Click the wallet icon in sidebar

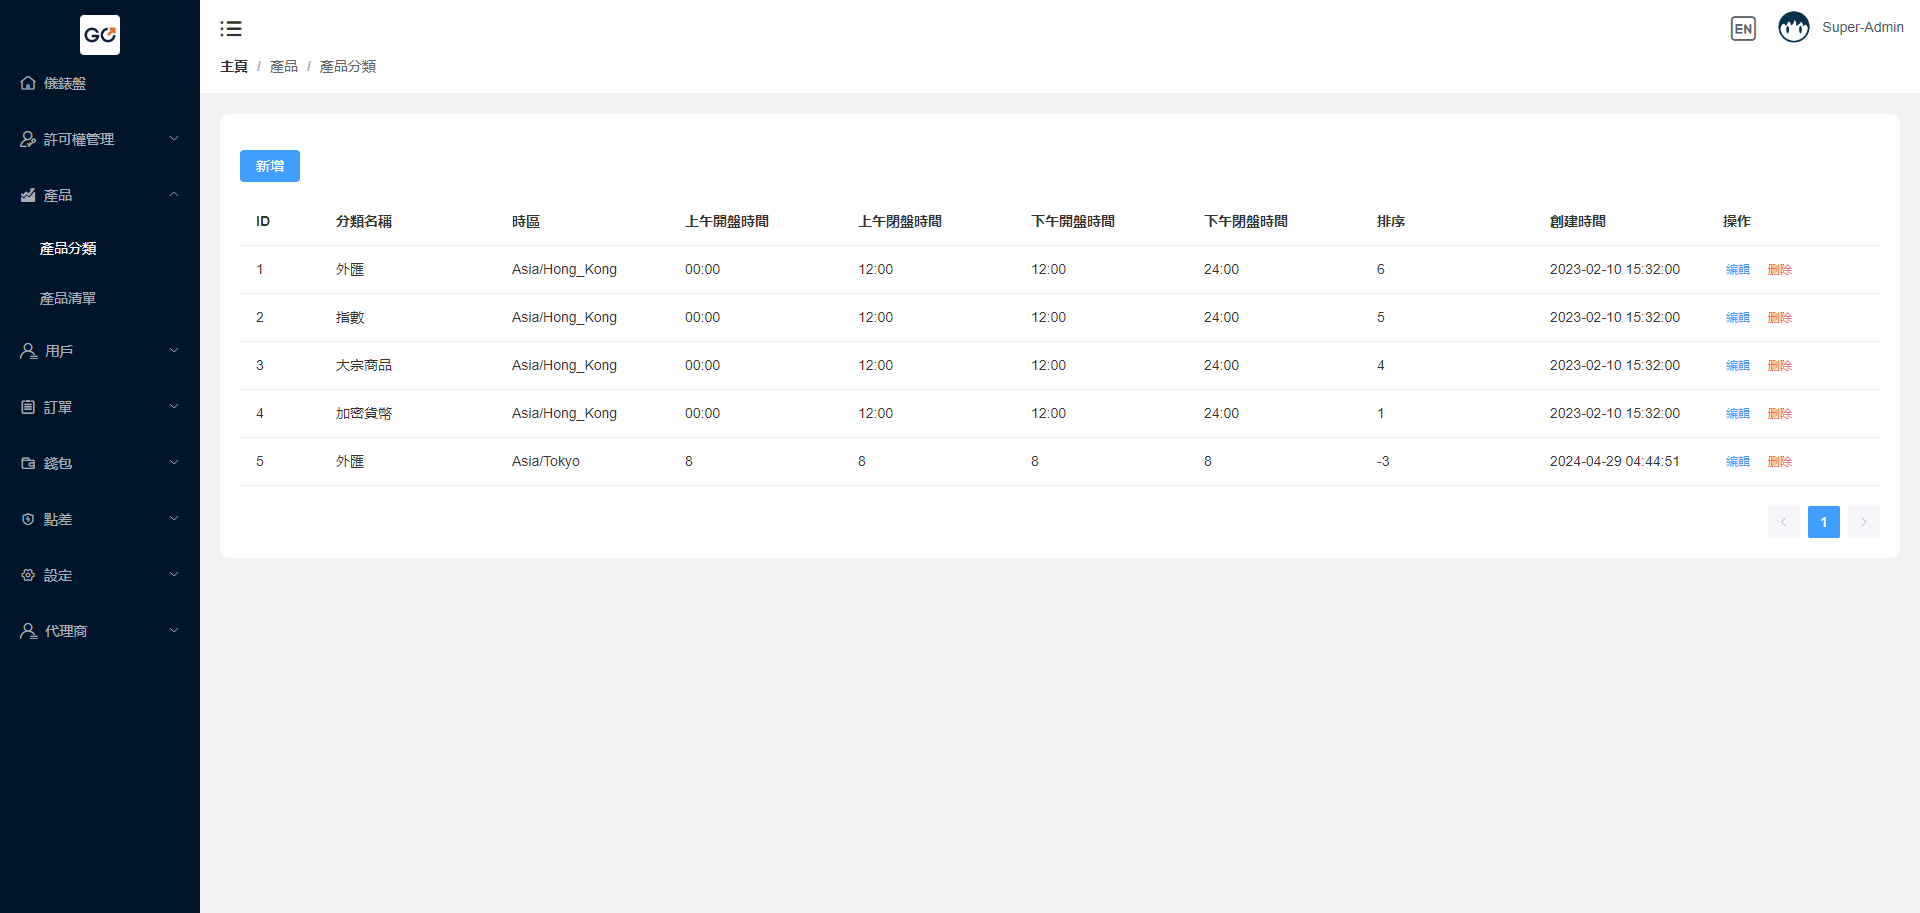coord(28,463)
